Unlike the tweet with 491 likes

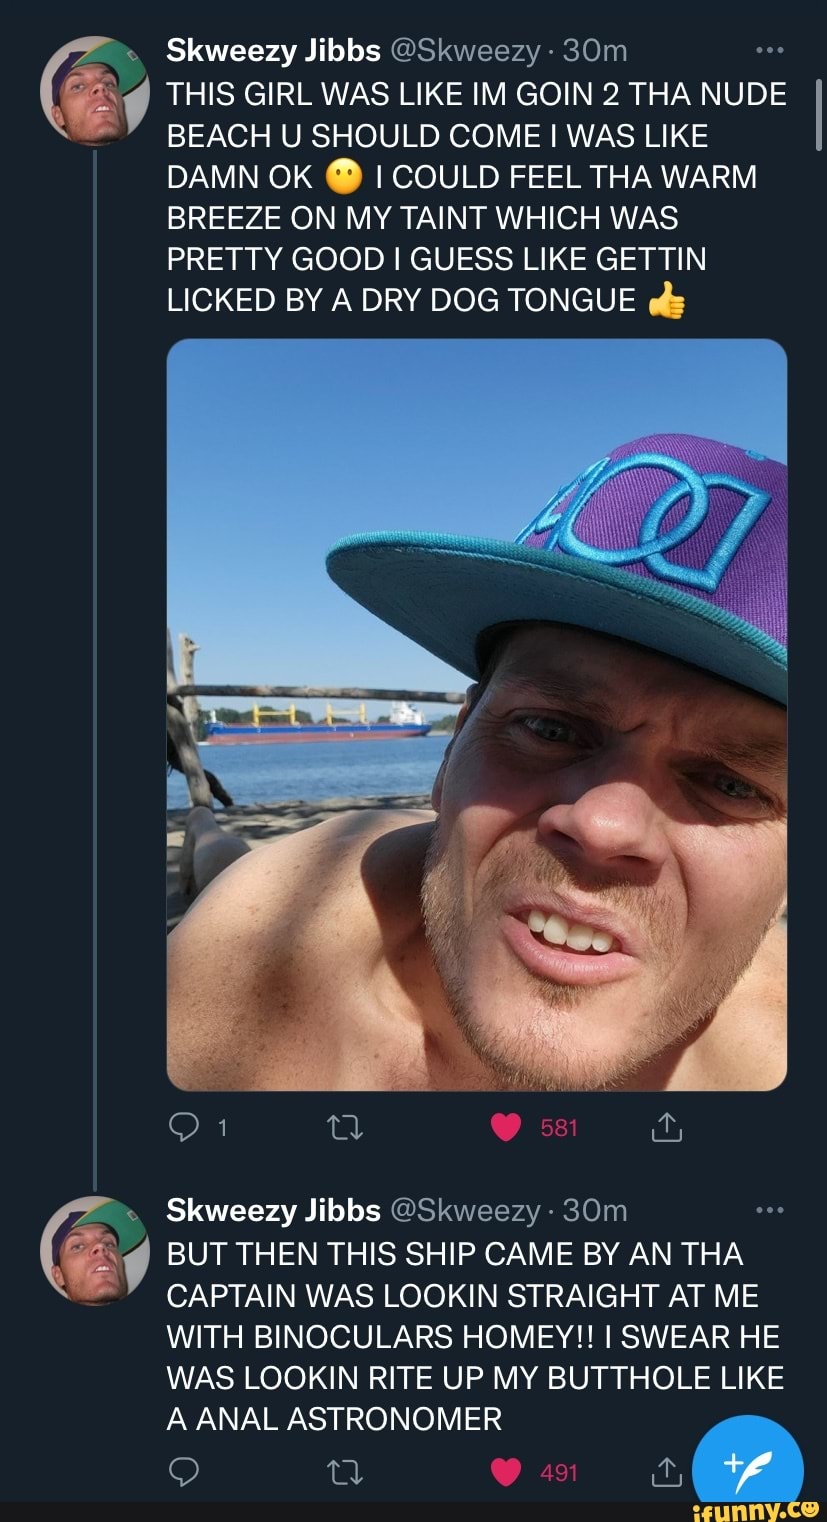(506, 1472)
